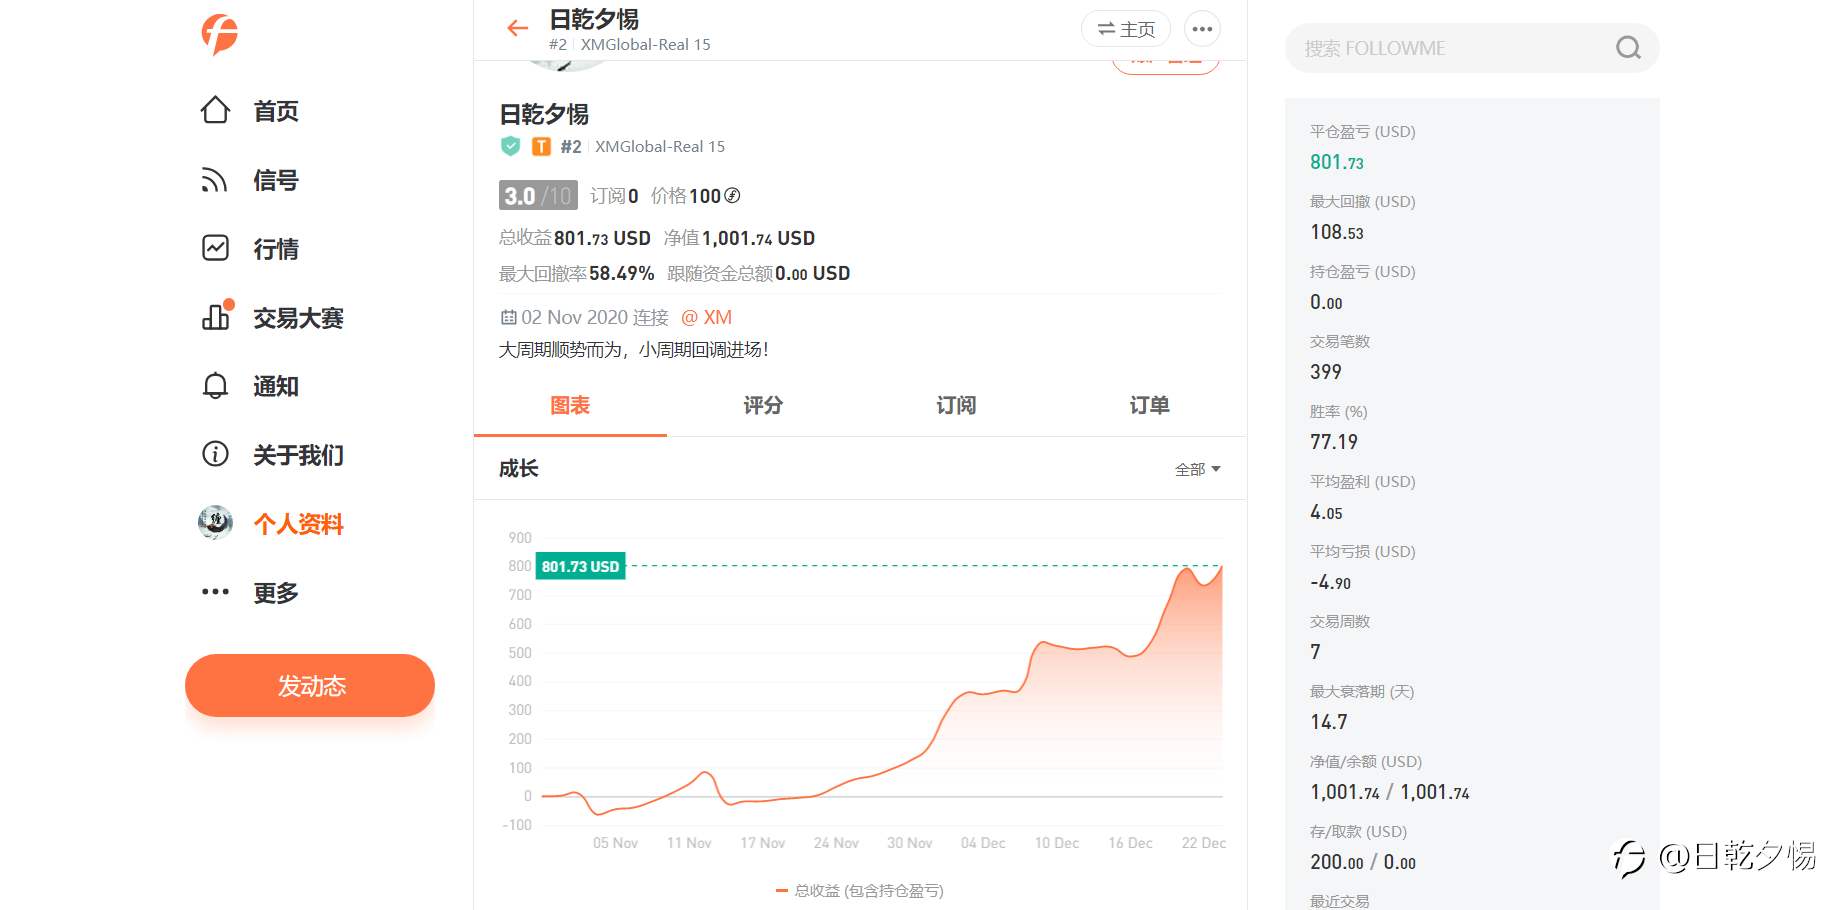1824x910 pixels.
Task: Click into the 搜索 FOLLOWME search field
Action: (x=1450, y=48)
